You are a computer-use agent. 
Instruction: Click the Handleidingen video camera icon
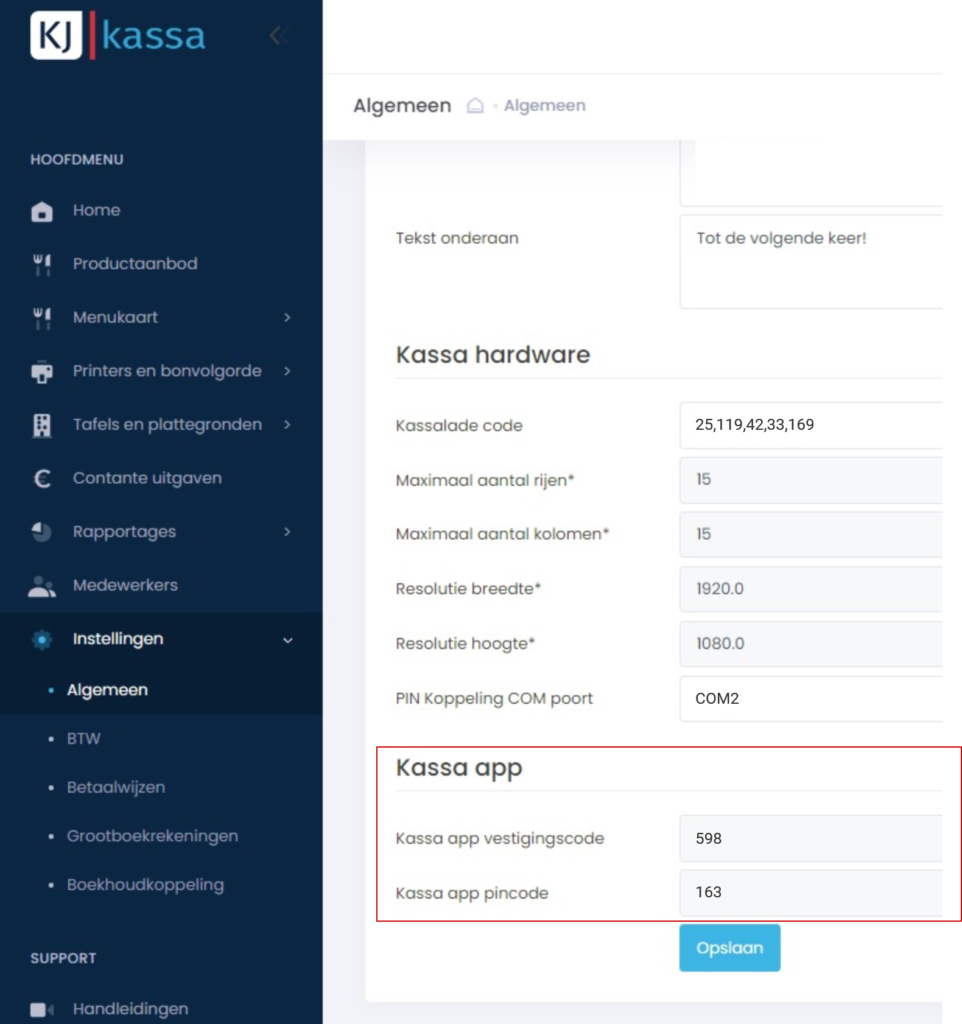pos(42,1010)
